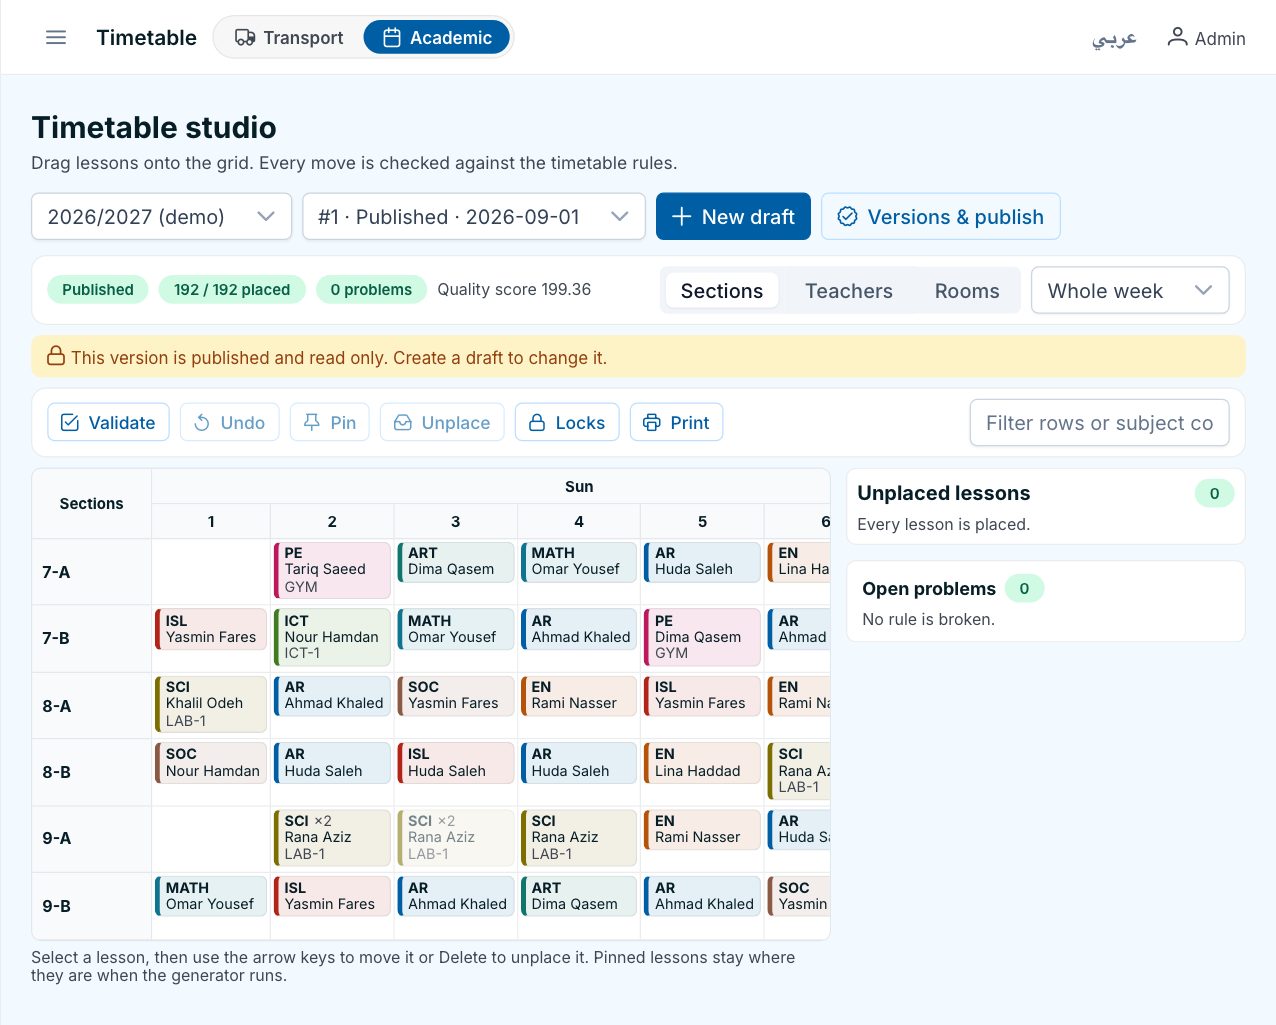The height and width of the screenshot is (1025, 1276).
Task: Open the Whole week dropdown
Action: [x=1130, y=290]
